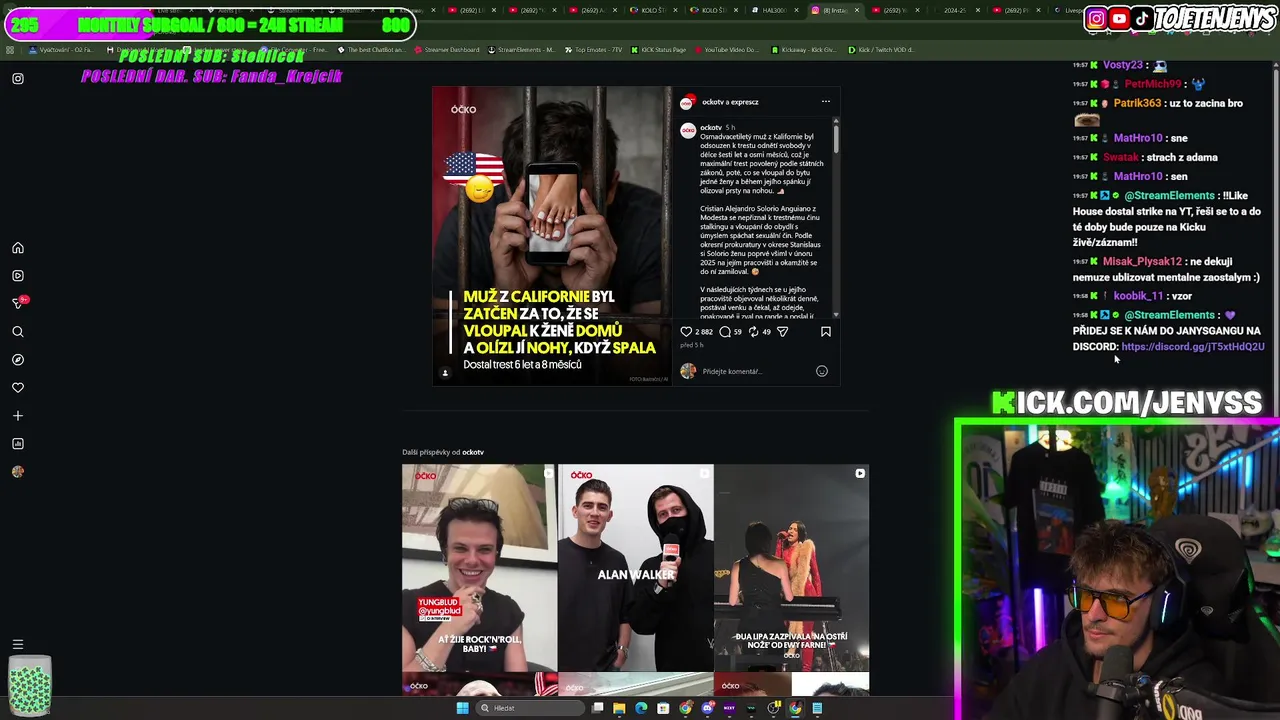Open the Streamer Dashboard bookmark

pyautogui.click(x=446, y=50)
